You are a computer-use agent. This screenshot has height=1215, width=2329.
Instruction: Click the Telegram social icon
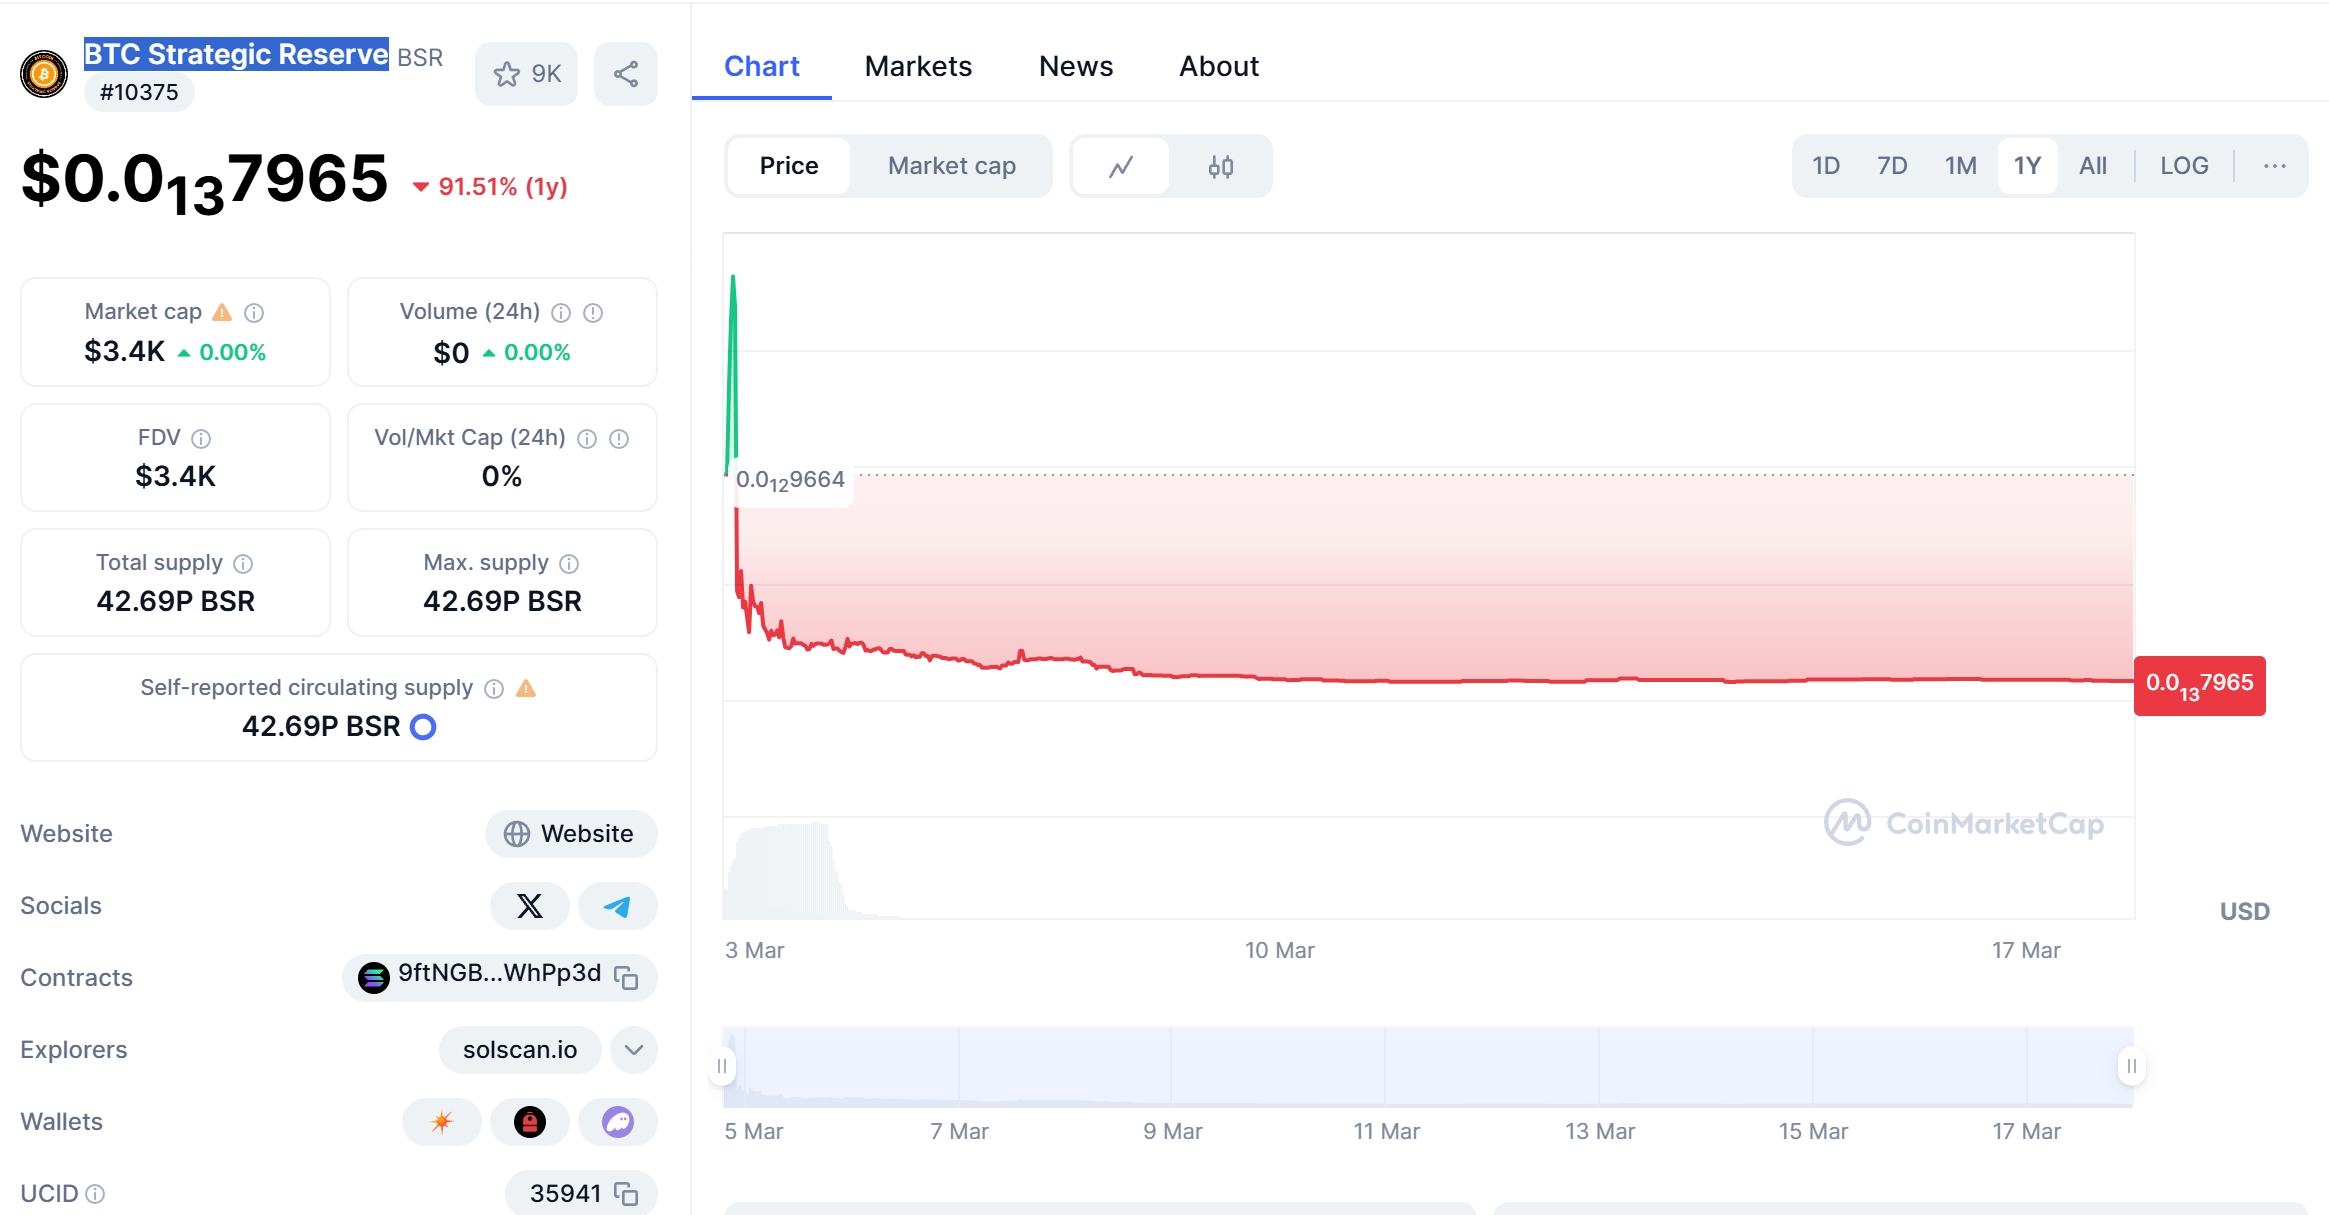click(x=616, y=905)
